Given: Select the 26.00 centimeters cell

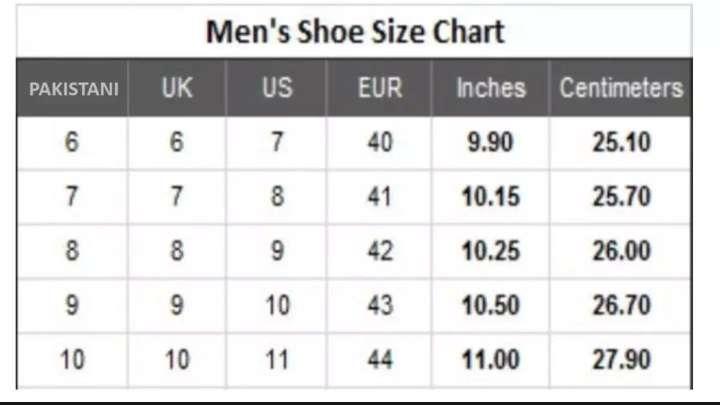Looking at the screenshot, I should coord(621,251).
